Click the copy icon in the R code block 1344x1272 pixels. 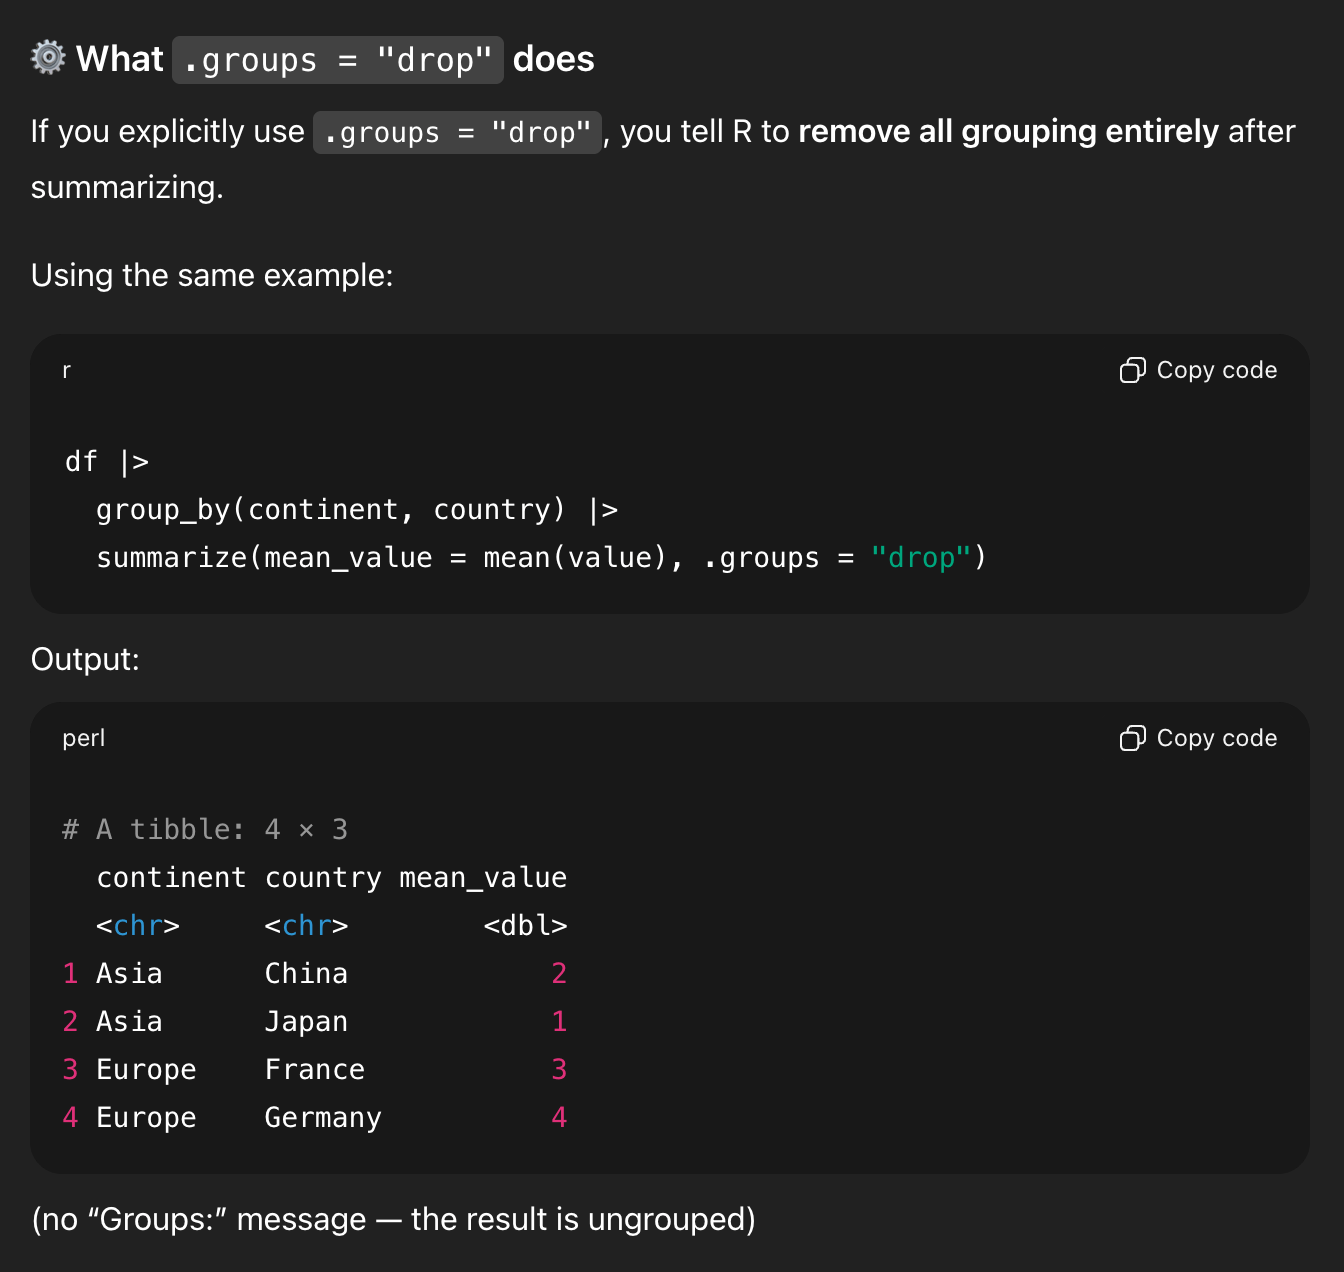(x=1132, y=370)
